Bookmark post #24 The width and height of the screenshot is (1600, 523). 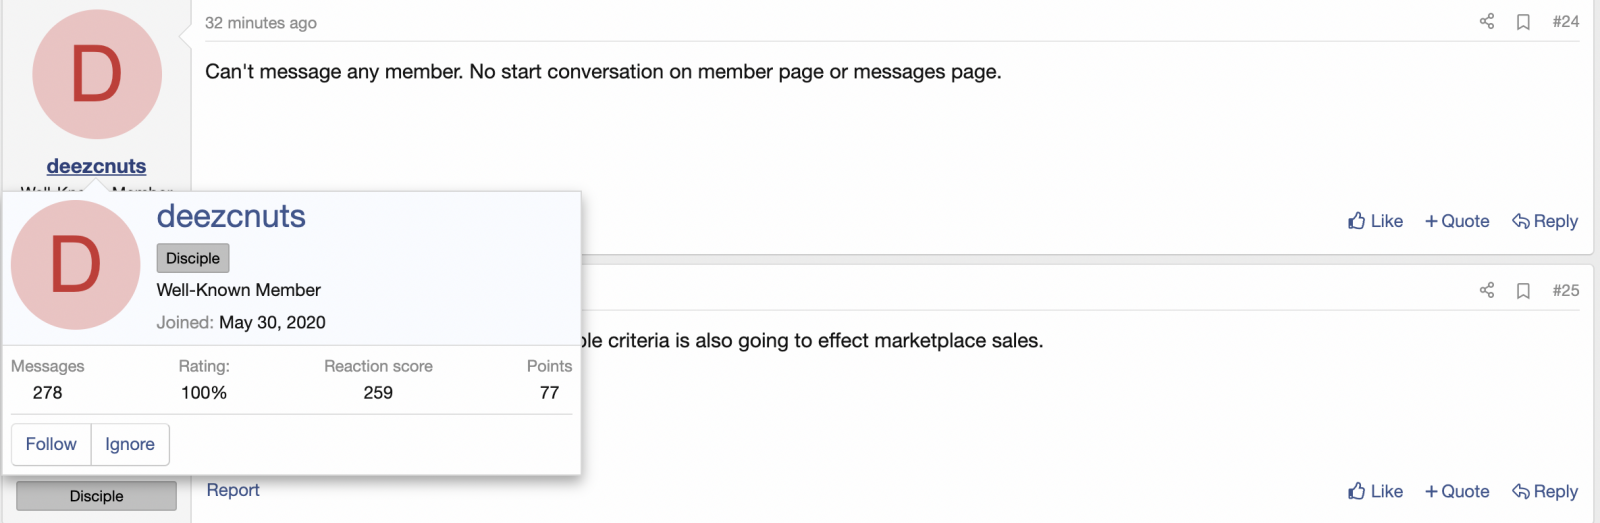[1523, 22]
